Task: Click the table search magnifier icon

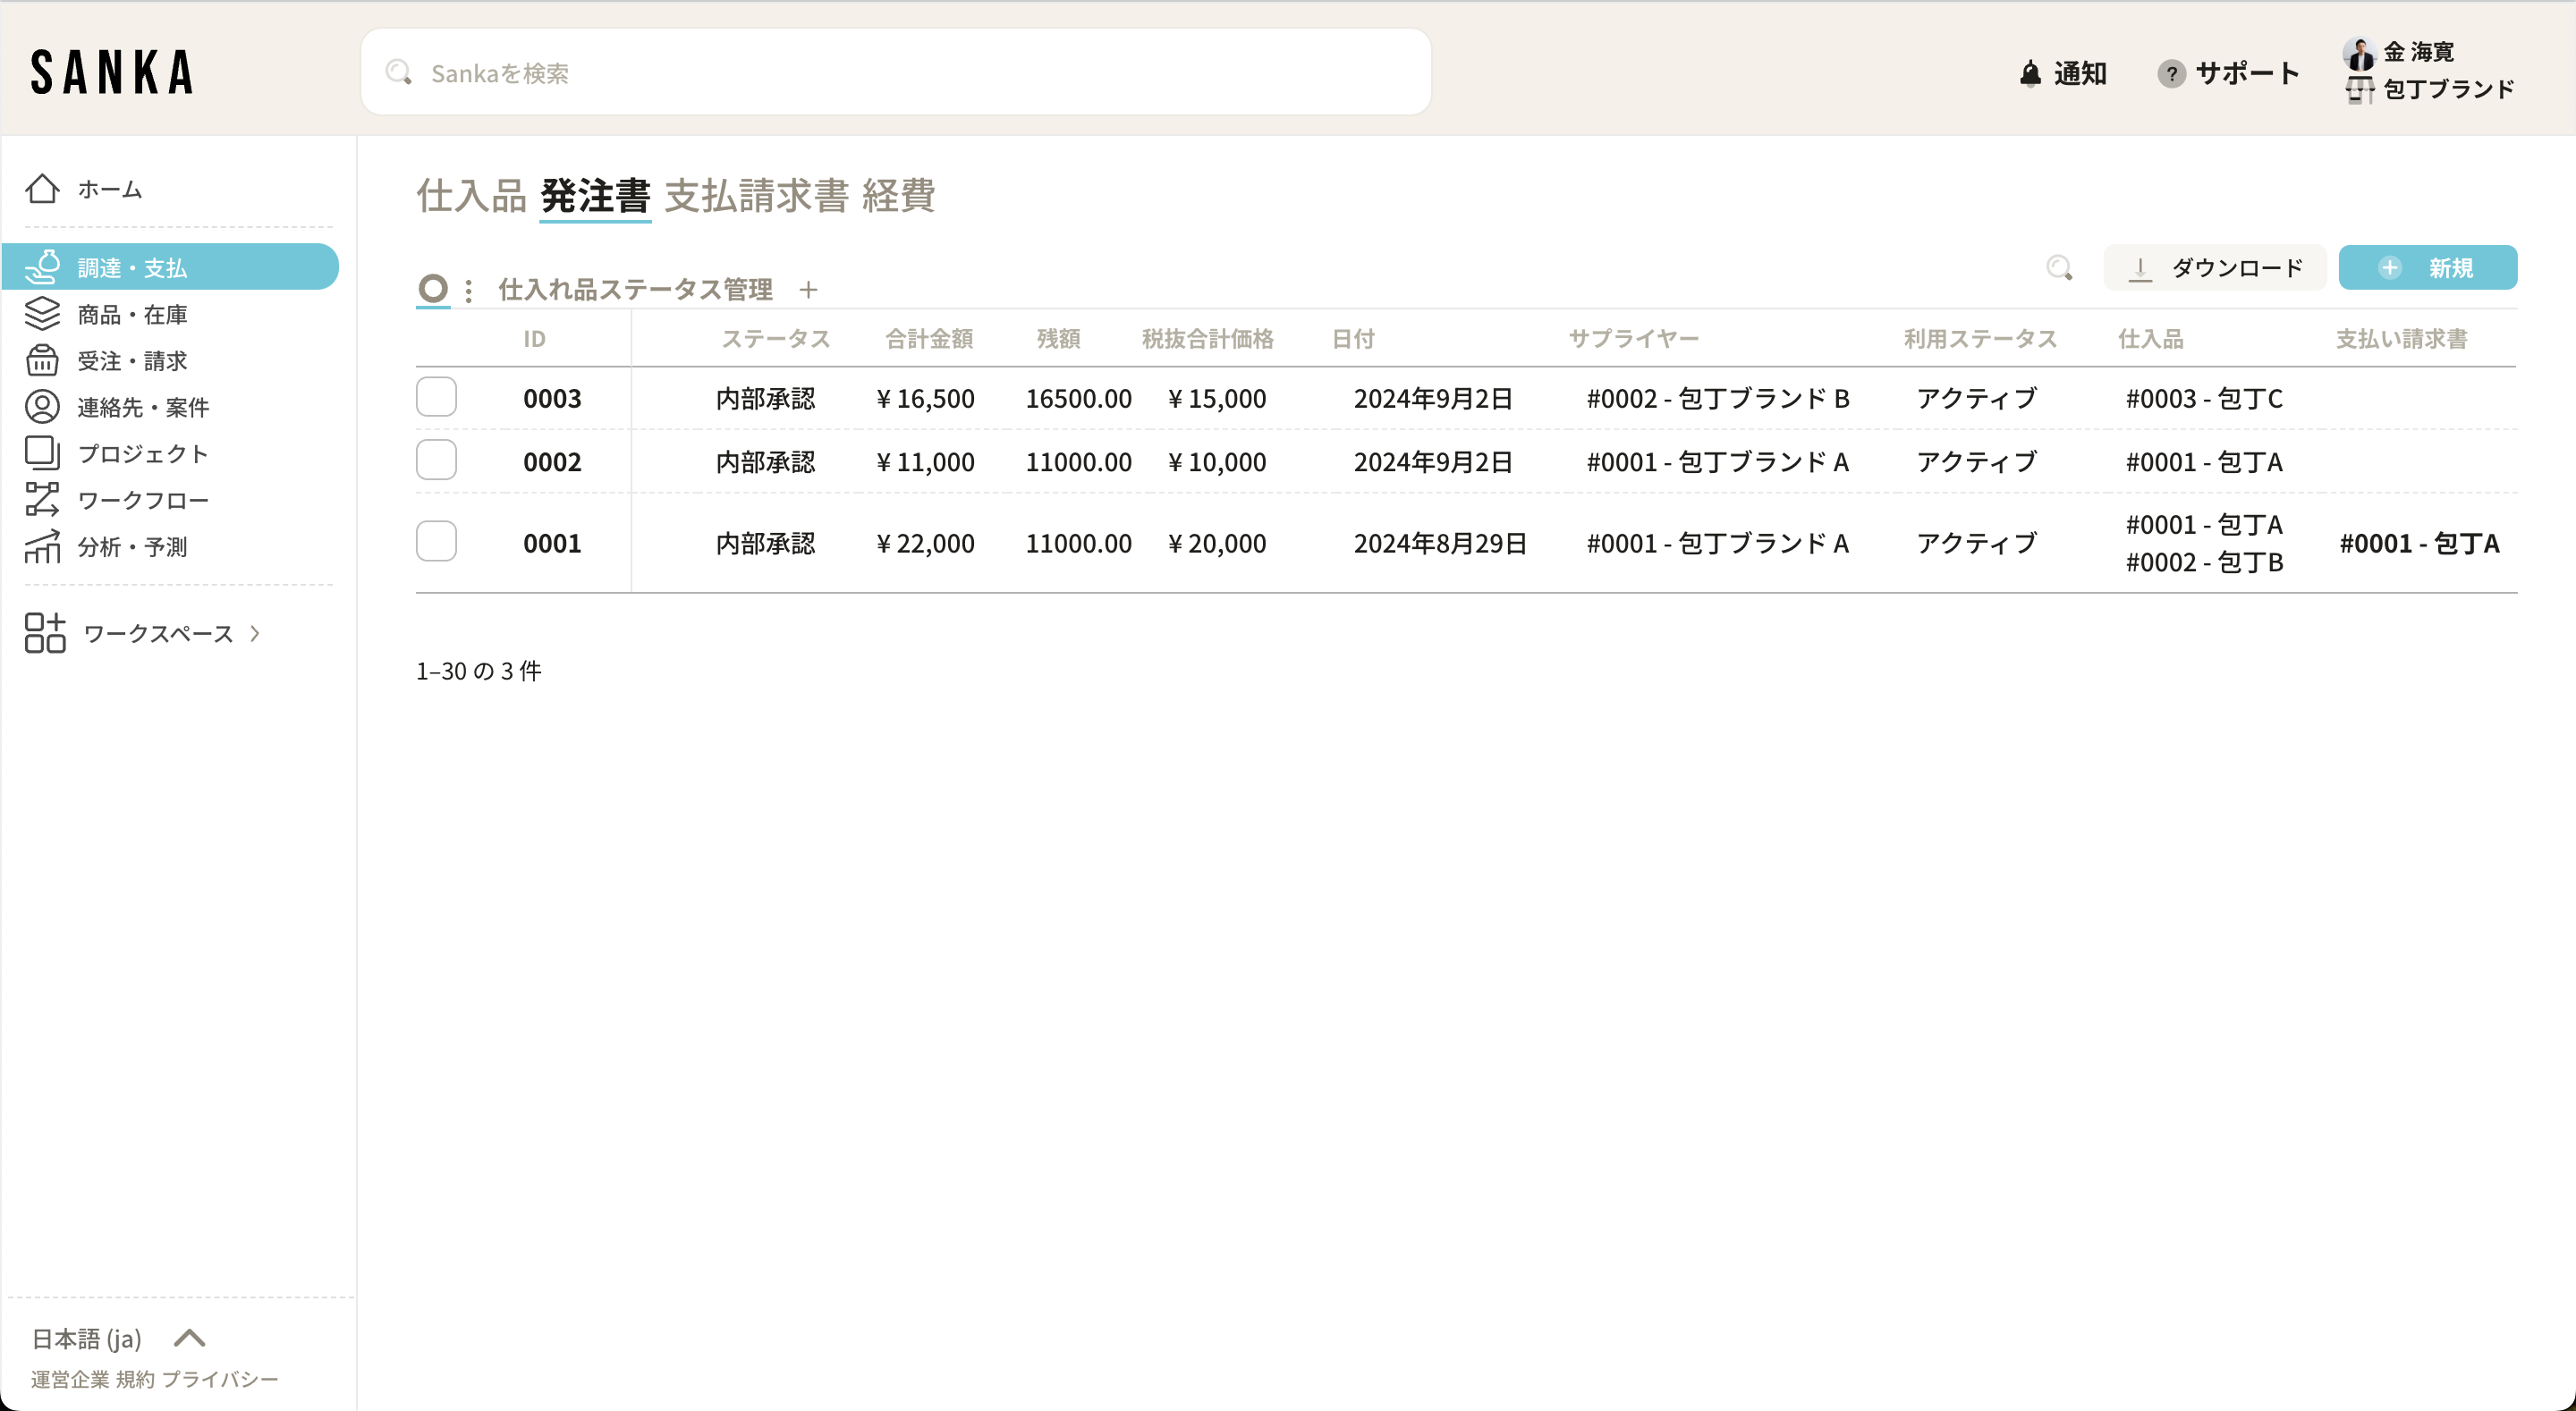Action: point(2059,268)
